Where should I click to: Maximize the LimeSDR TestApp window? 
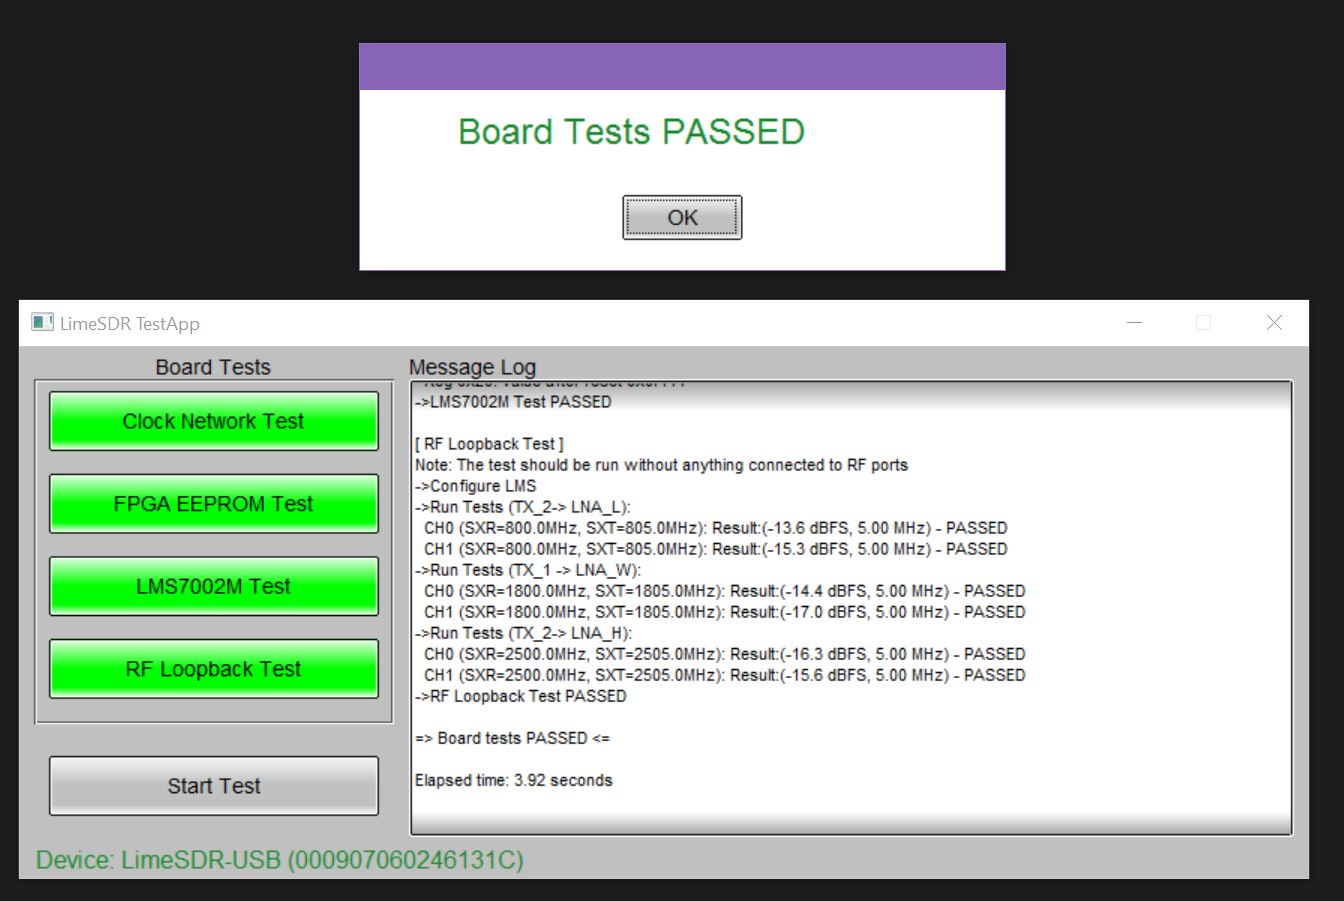tap(1203, 323)
